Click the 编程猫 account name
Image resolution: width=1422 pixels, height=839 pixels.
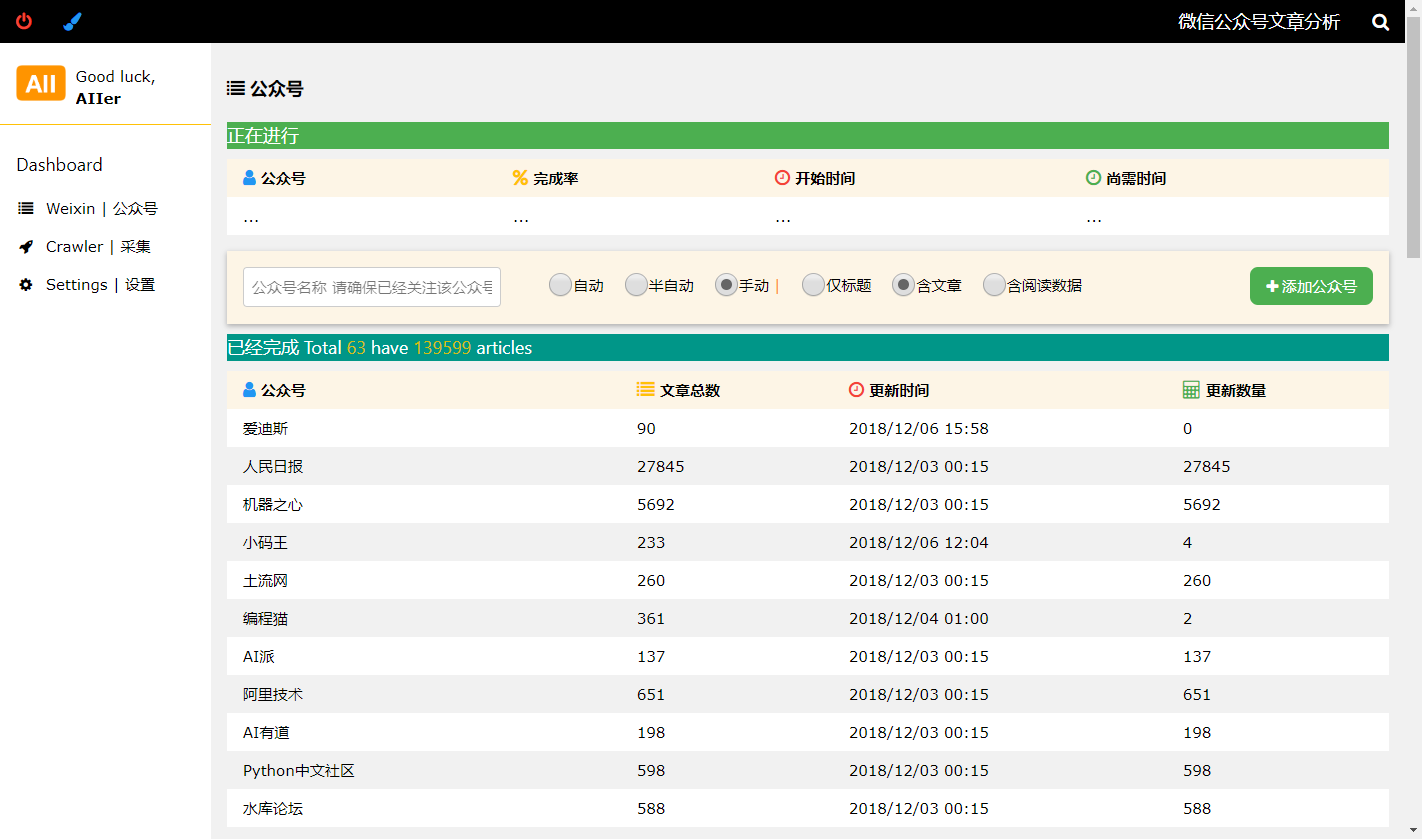click(x=265, y=618)
